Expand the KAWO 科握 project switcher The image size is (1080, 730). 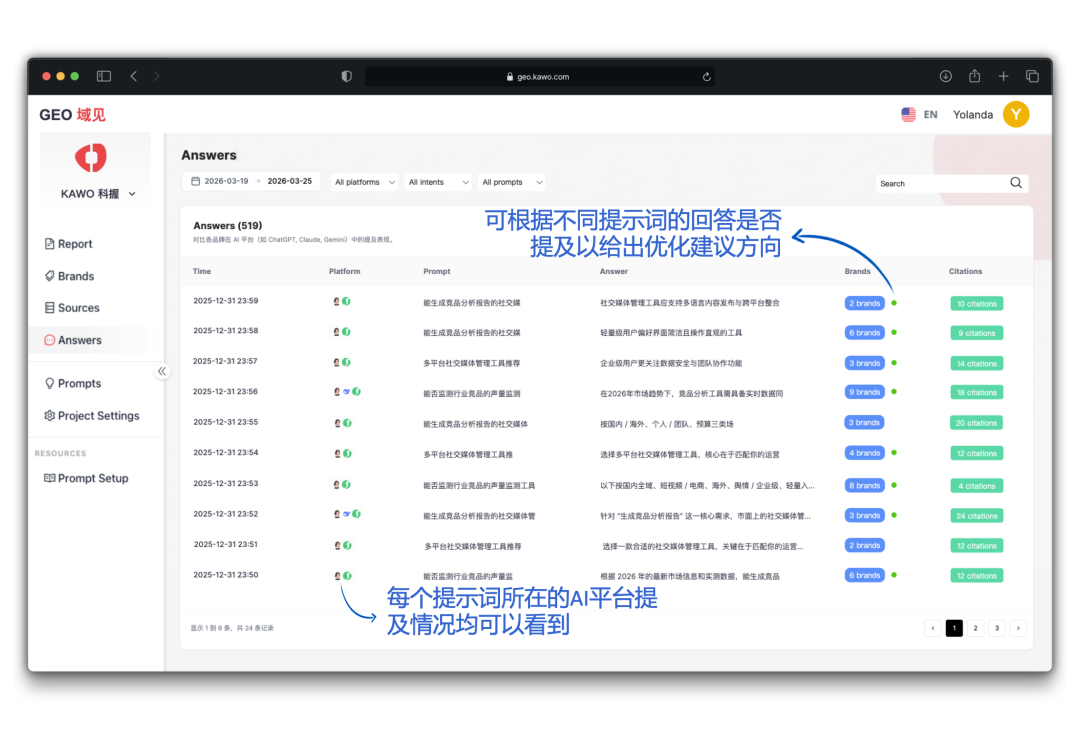[96, 194]
